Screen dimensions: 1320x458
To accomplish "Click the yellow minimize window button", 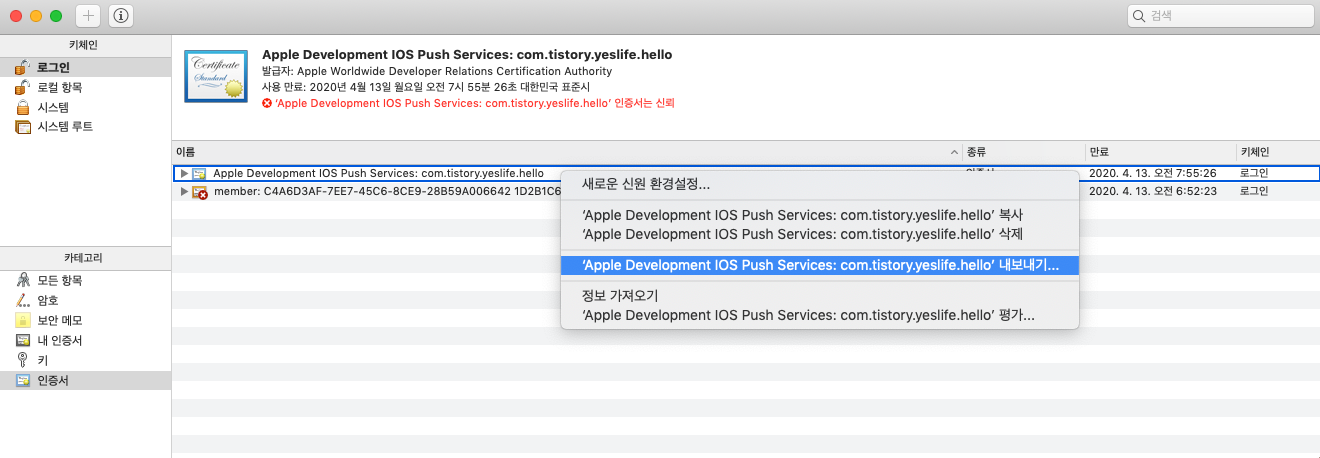I will tap(36, 16).
